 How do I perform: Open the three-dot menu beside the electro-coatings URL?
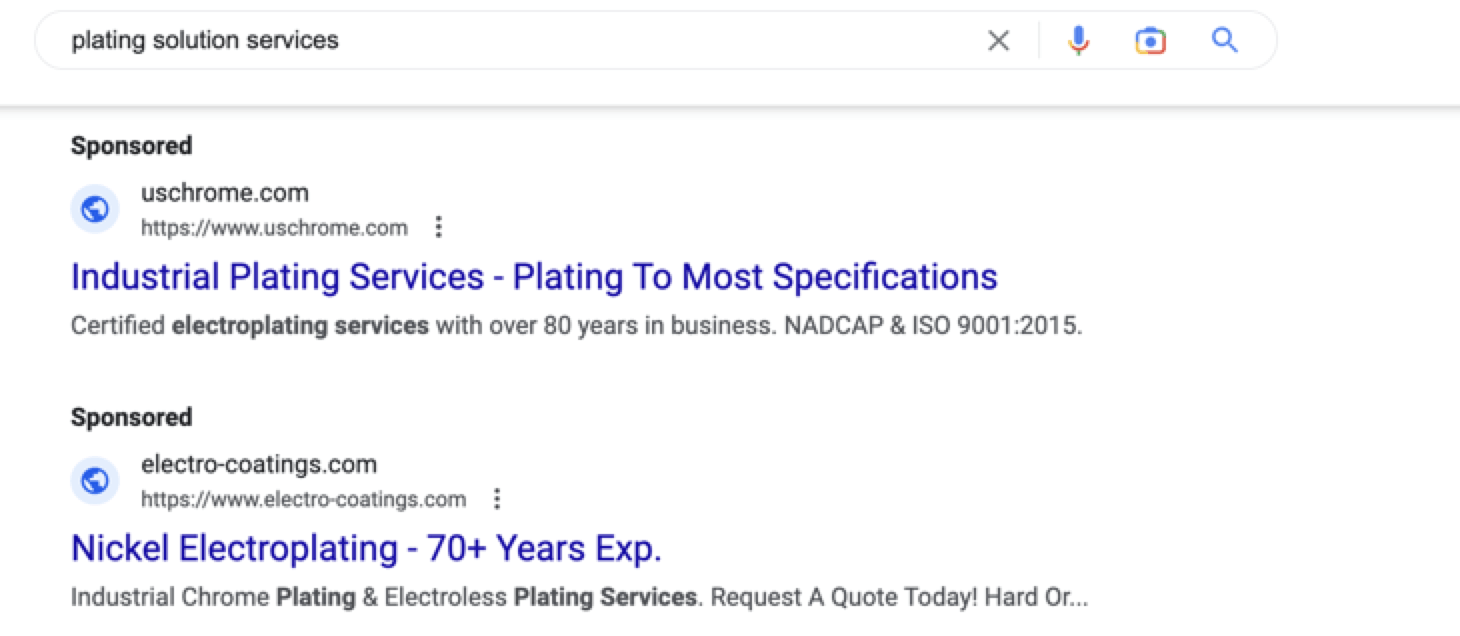click(x=496, y=499)
